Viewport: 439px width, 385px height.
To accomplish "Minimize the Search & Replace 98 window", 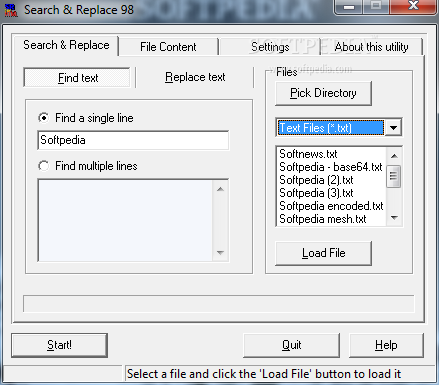I will pos(349,7).
